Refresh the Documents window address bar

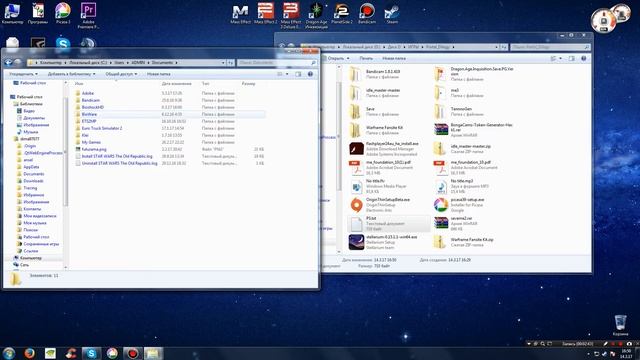[231, 63]
